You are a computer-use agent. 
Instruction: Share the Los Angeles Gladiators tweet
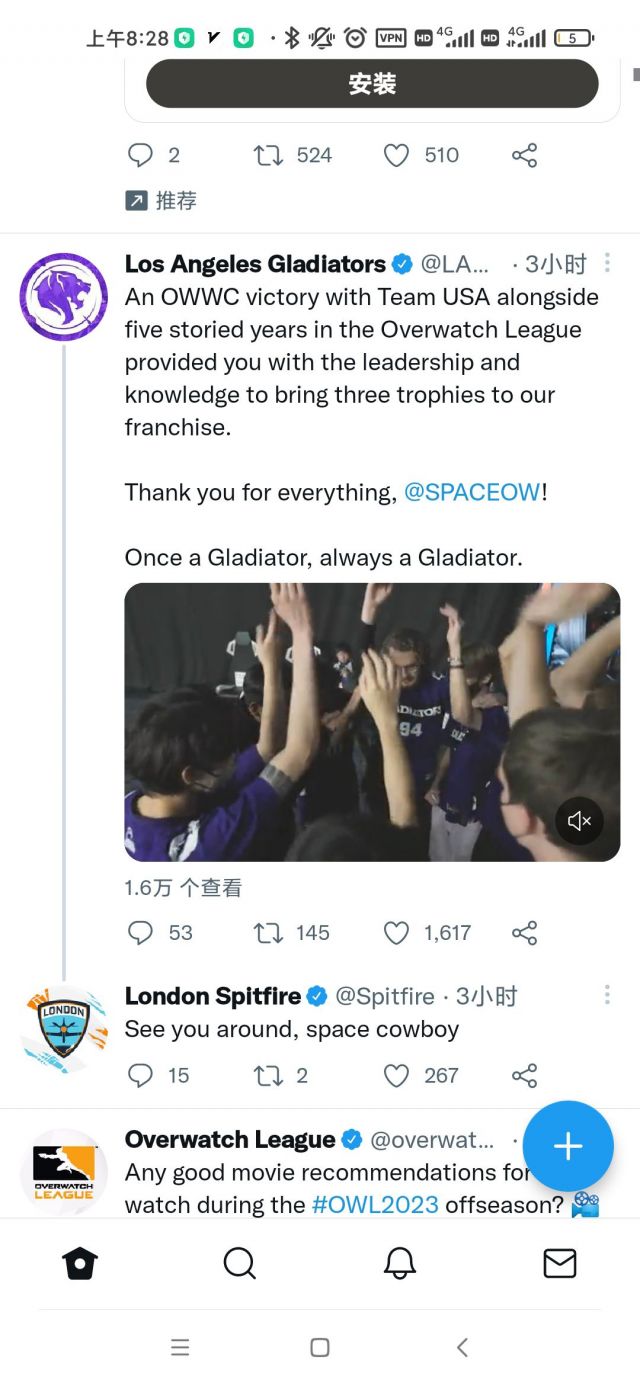pos(524,933)
